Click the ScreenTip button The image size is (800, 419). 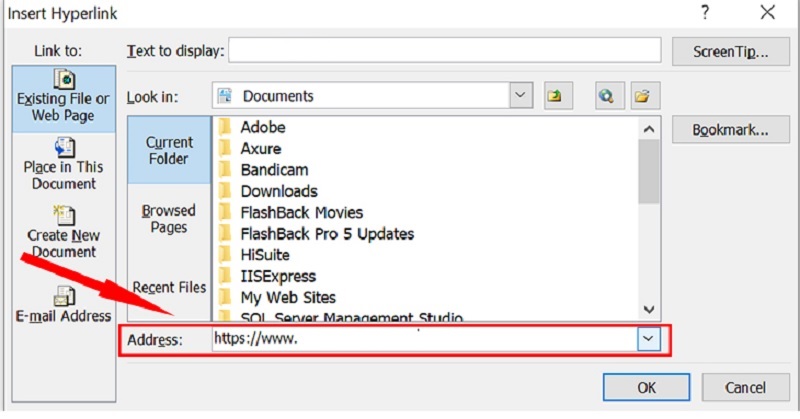click(x=731, y=52)
